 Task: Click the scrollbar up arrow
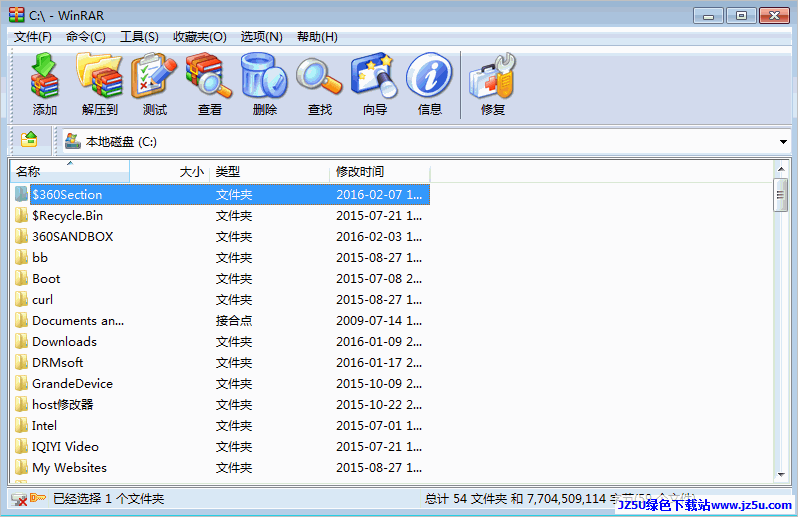pyautogui.click(x=781, y=169)
